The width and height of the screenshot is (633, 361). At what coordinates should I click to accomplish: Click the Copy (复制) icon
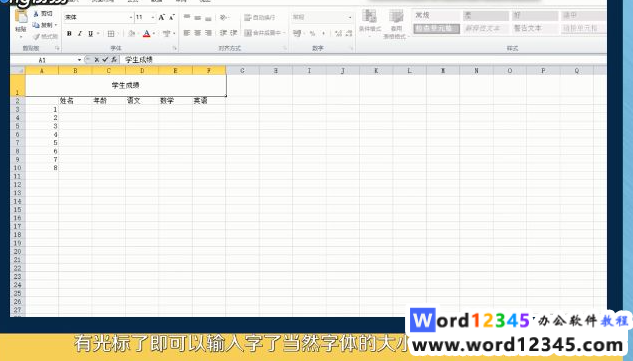coord(36,25)
